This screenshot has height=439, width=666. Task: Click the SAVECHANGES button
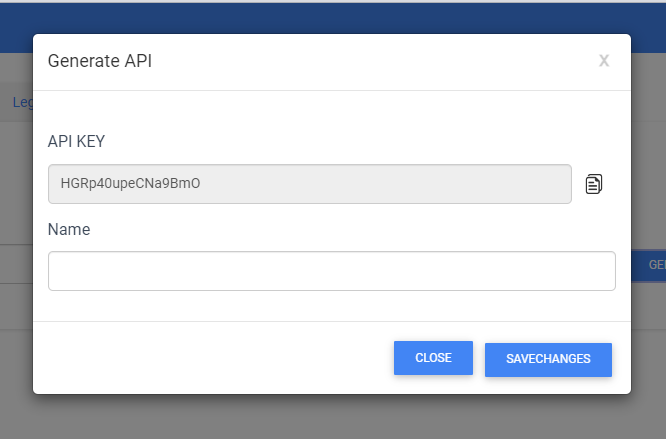coord(548,360)
